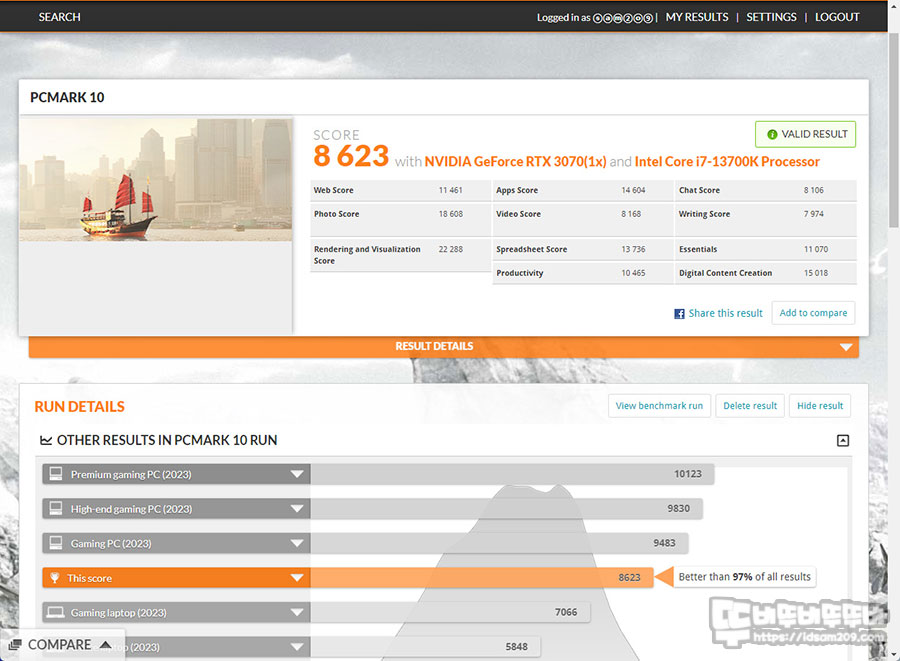Click the 10123 Premium gaming PC score bar
Screen dimensions: 900x661
(513, 475)
